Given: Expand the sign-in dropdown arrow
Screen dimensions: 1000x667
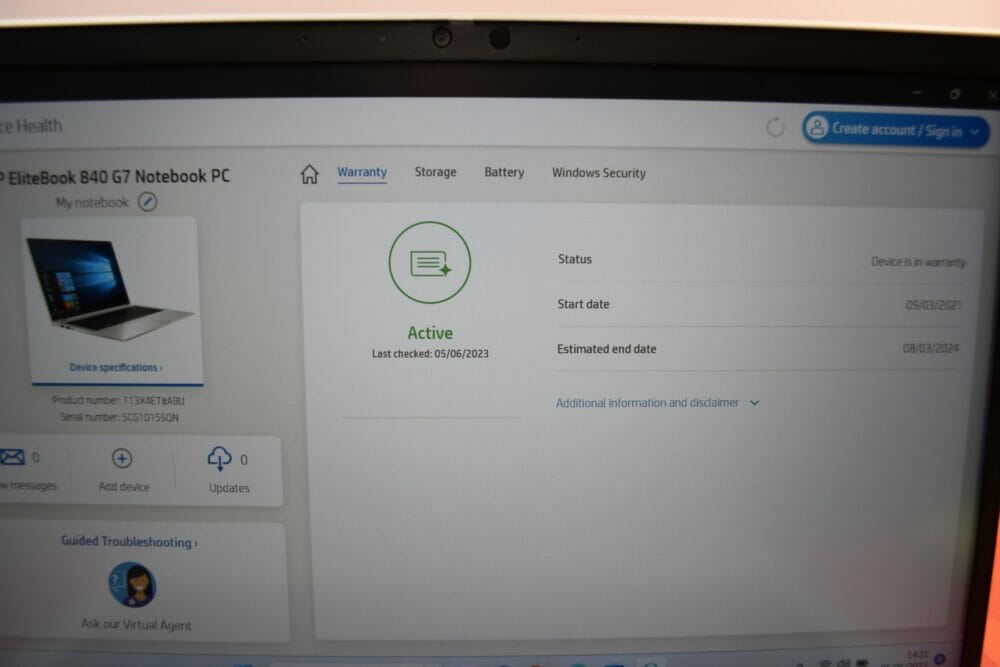Looking at the screenshot, I should 974,132.
